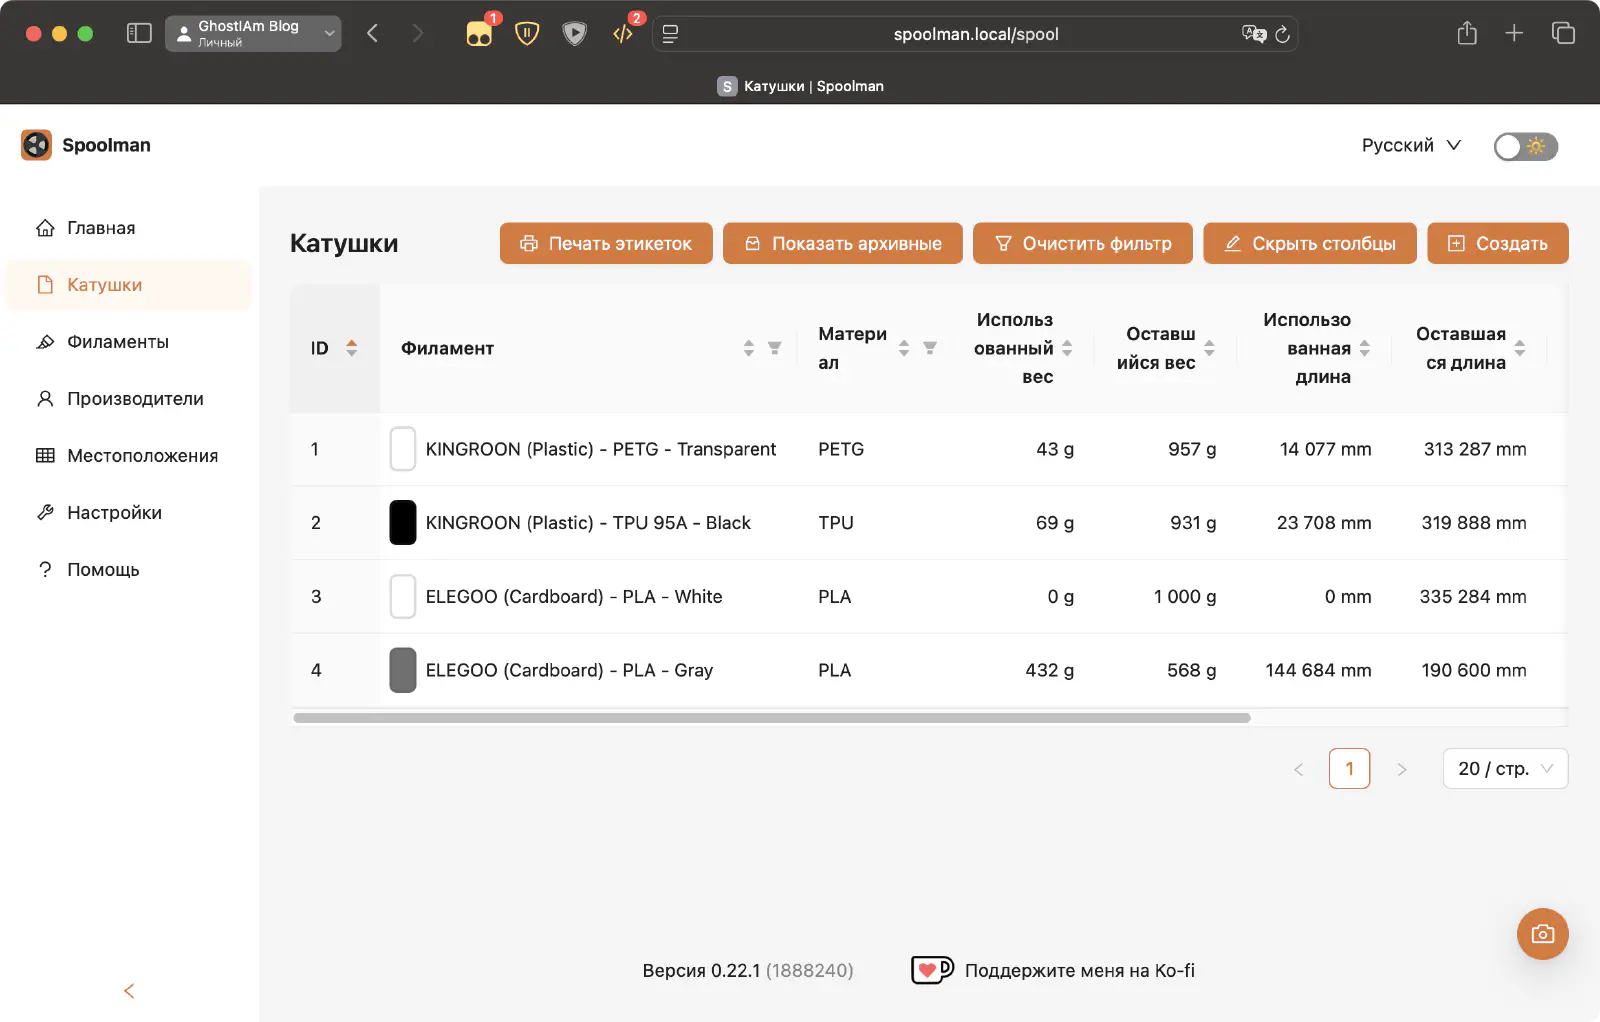This screenshot has height=1022, width=1600.
Task: Open Филаменты in the sidebar
Action: (x=118, y=342)
